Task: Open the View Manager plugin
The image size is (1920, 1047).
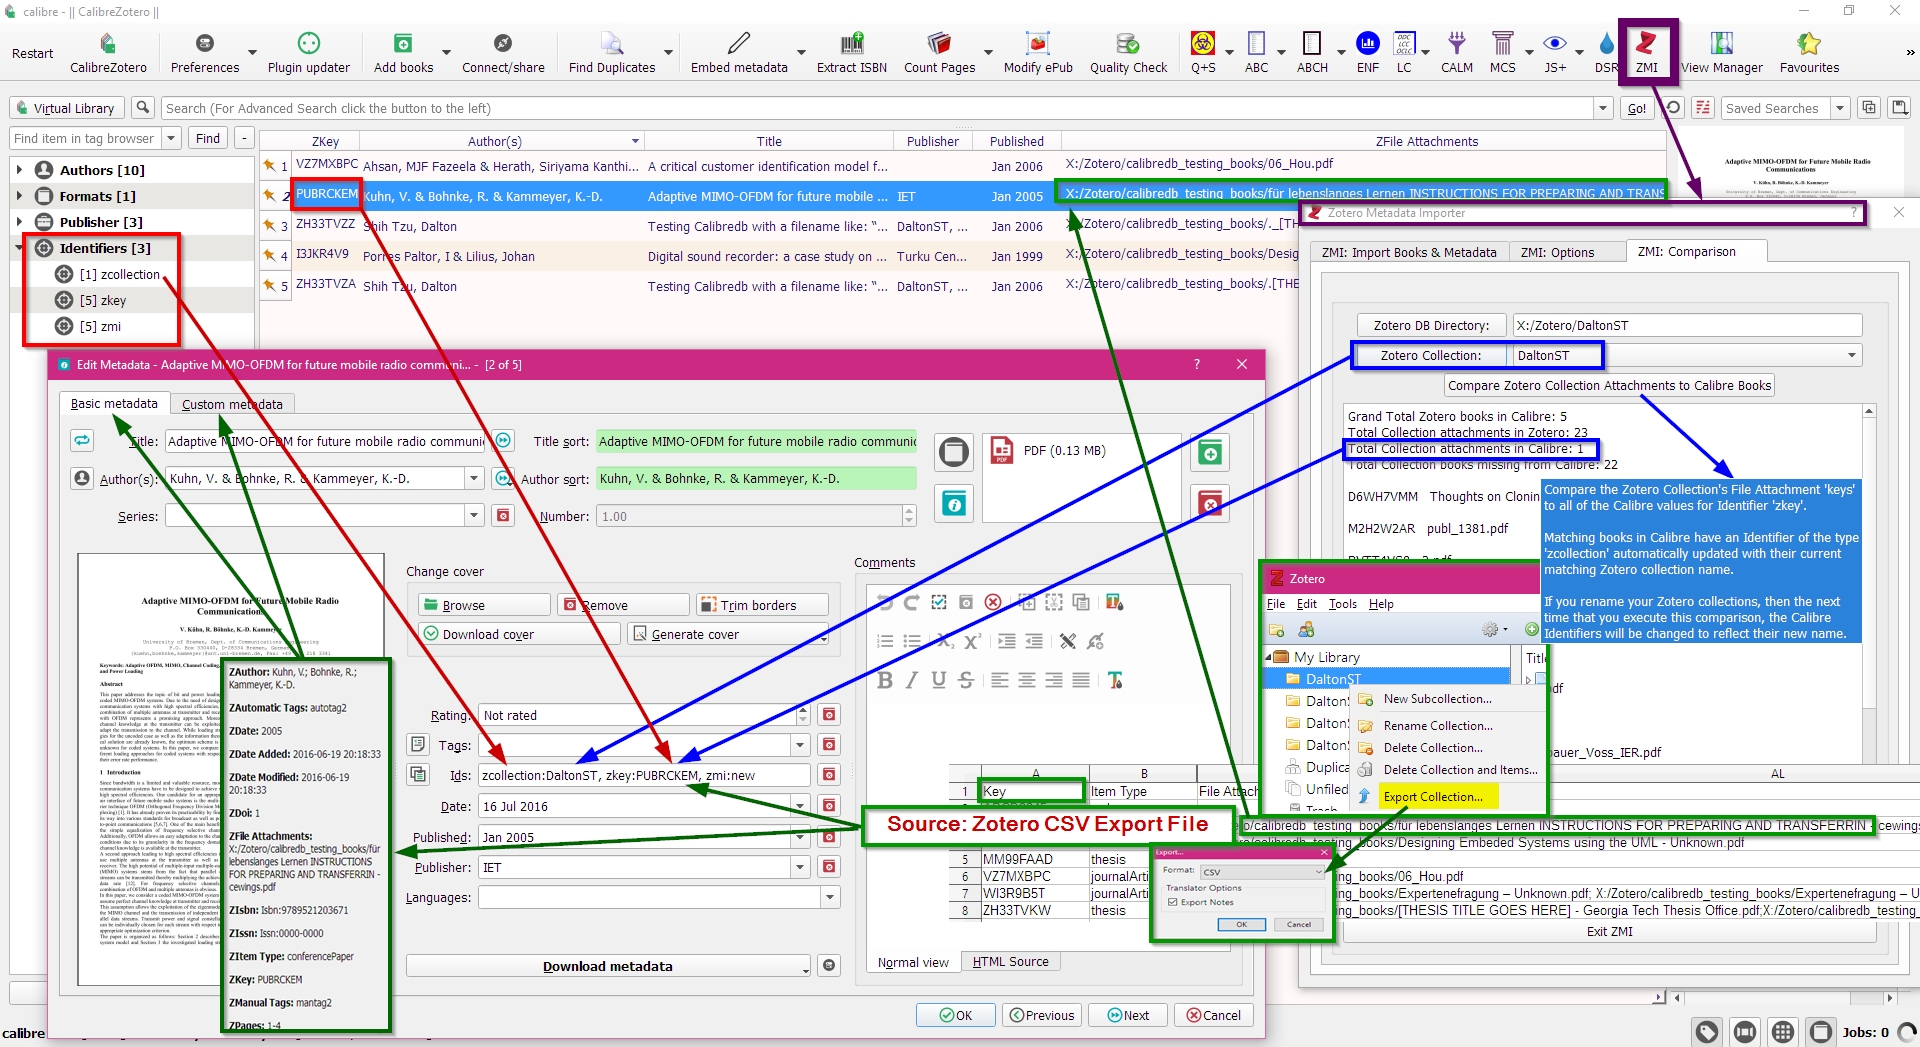Action: click(1722, 53)
